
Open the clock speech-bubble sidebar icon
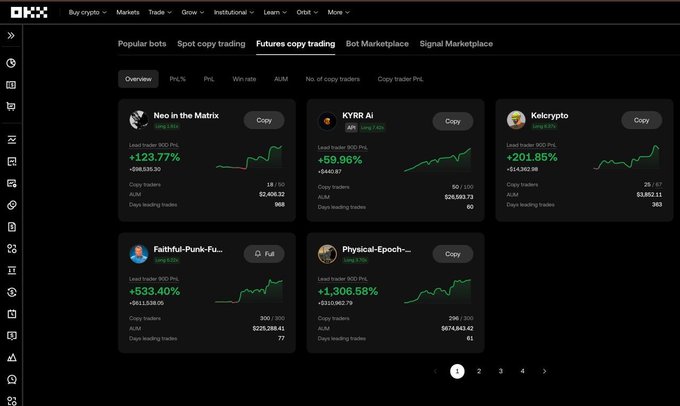(12, 380)
